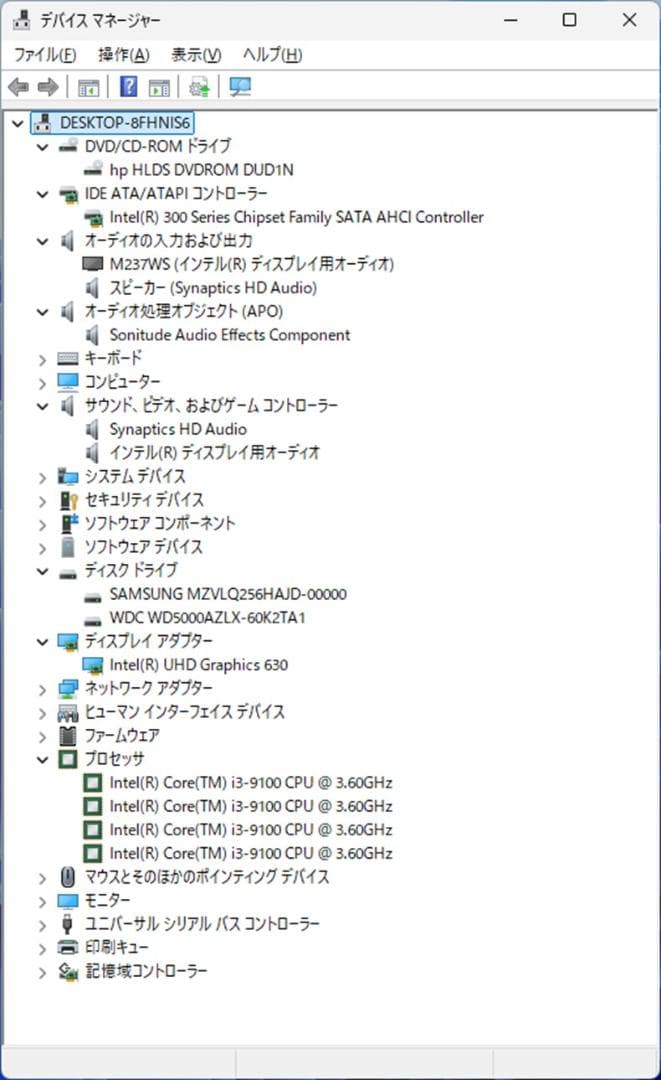Select the オーディオ処理オブジェクト (APO) category
Viewport: 661px width, 1080px height.
click(184, 311)
